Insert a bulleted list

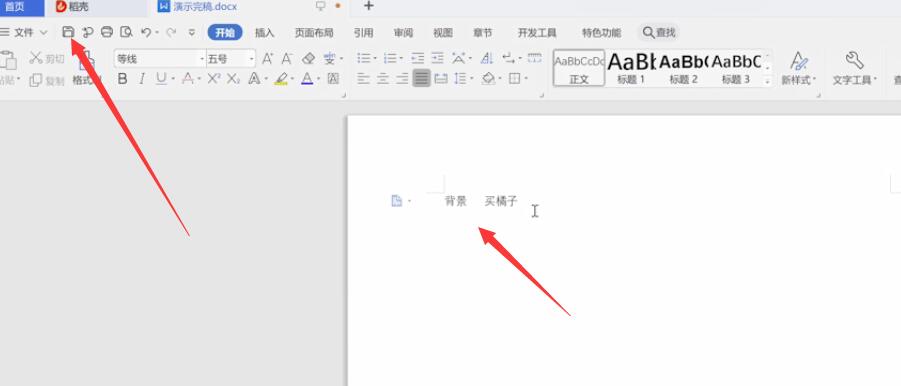363,58
